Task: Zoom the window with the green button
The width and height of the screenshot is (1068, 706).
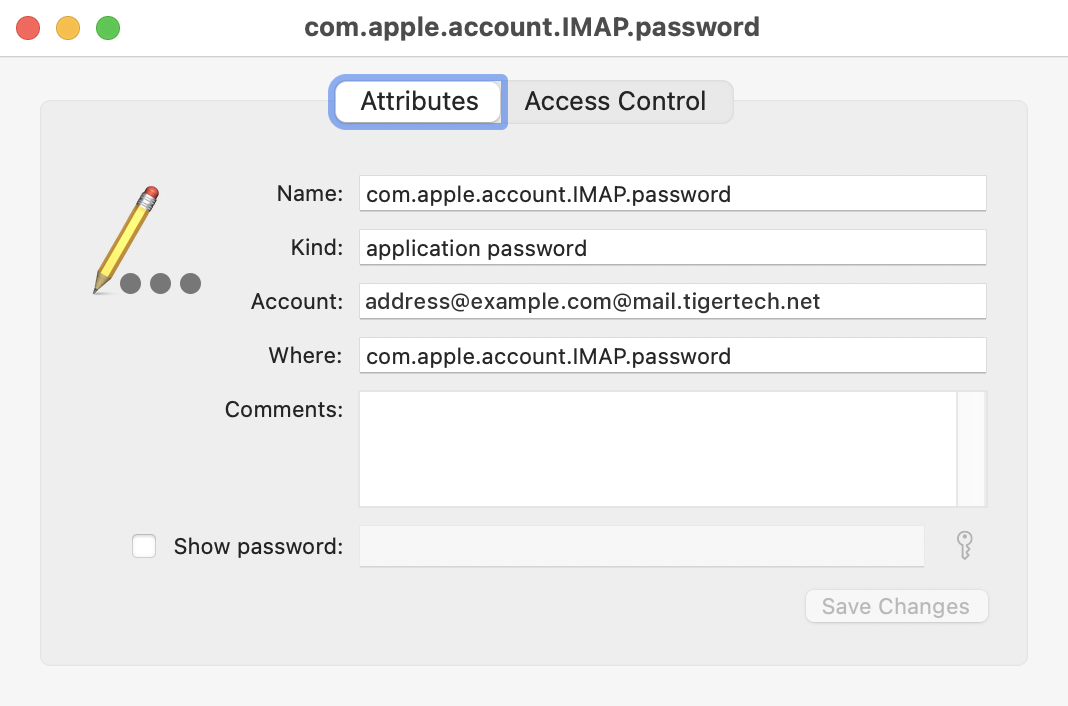Action: [108, 28]
